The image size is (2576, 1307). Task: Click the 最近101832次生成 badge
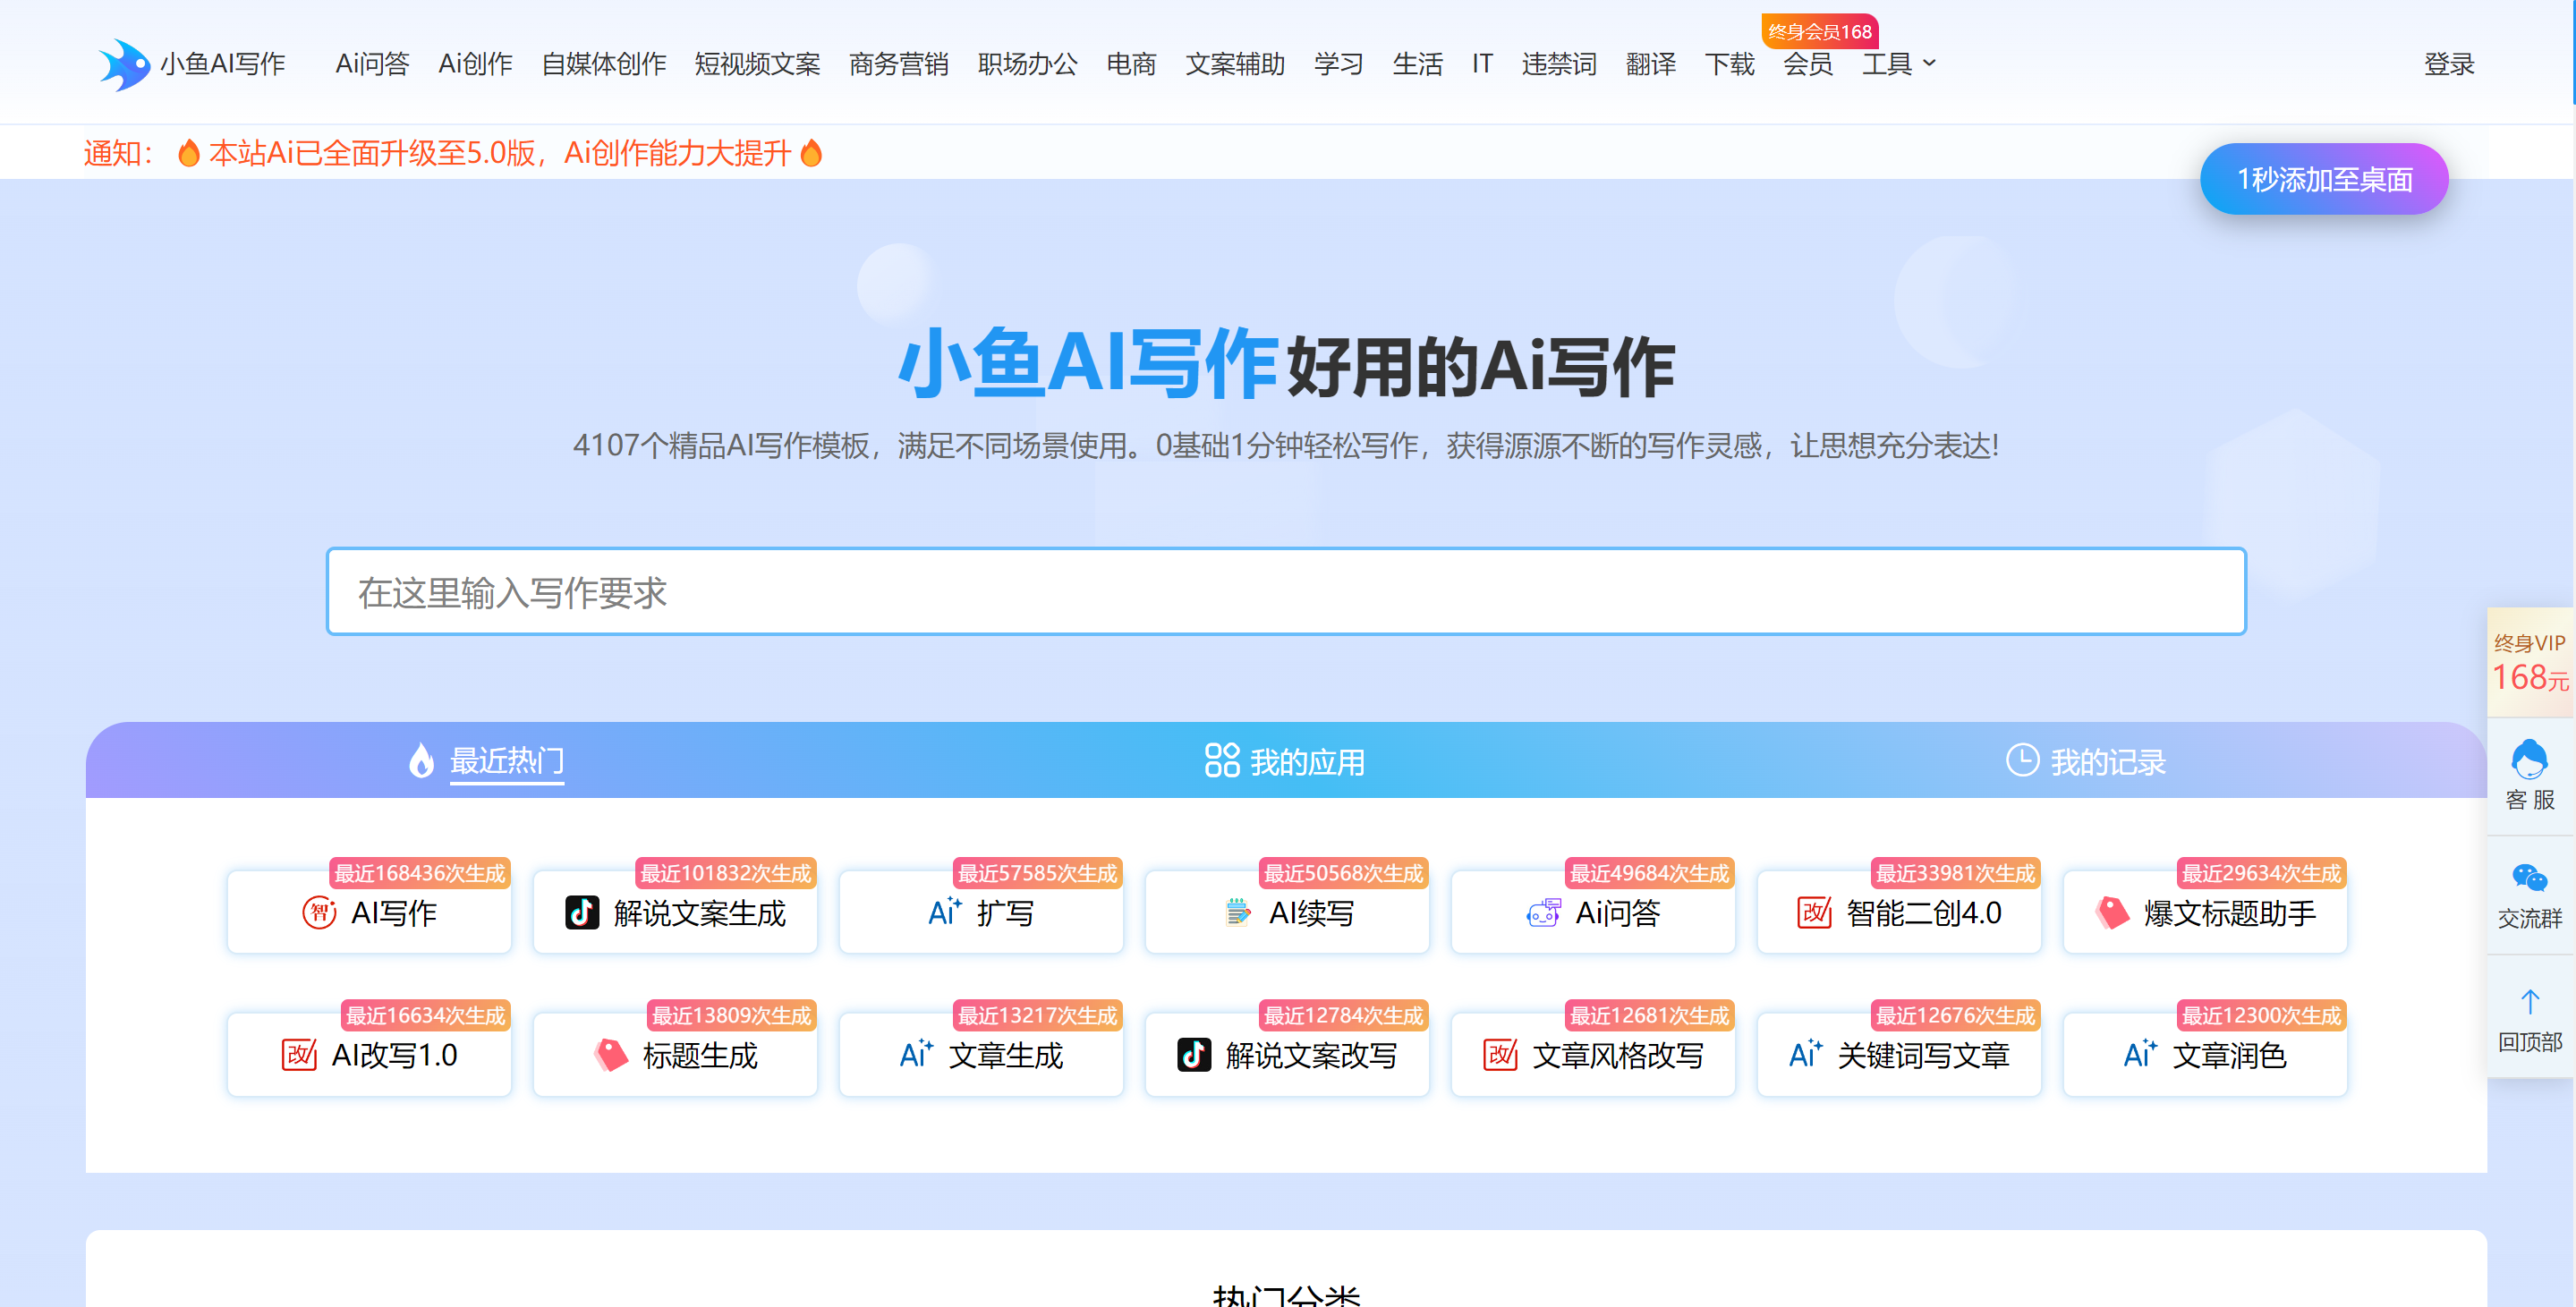726,873
